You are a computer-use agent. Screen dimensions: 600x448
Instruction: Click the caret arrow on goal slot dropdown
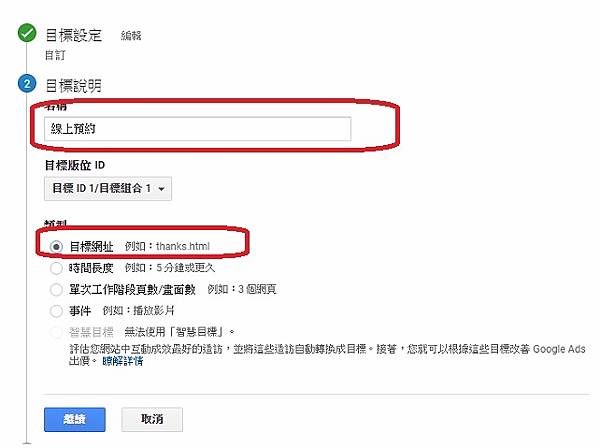point(161,189)
